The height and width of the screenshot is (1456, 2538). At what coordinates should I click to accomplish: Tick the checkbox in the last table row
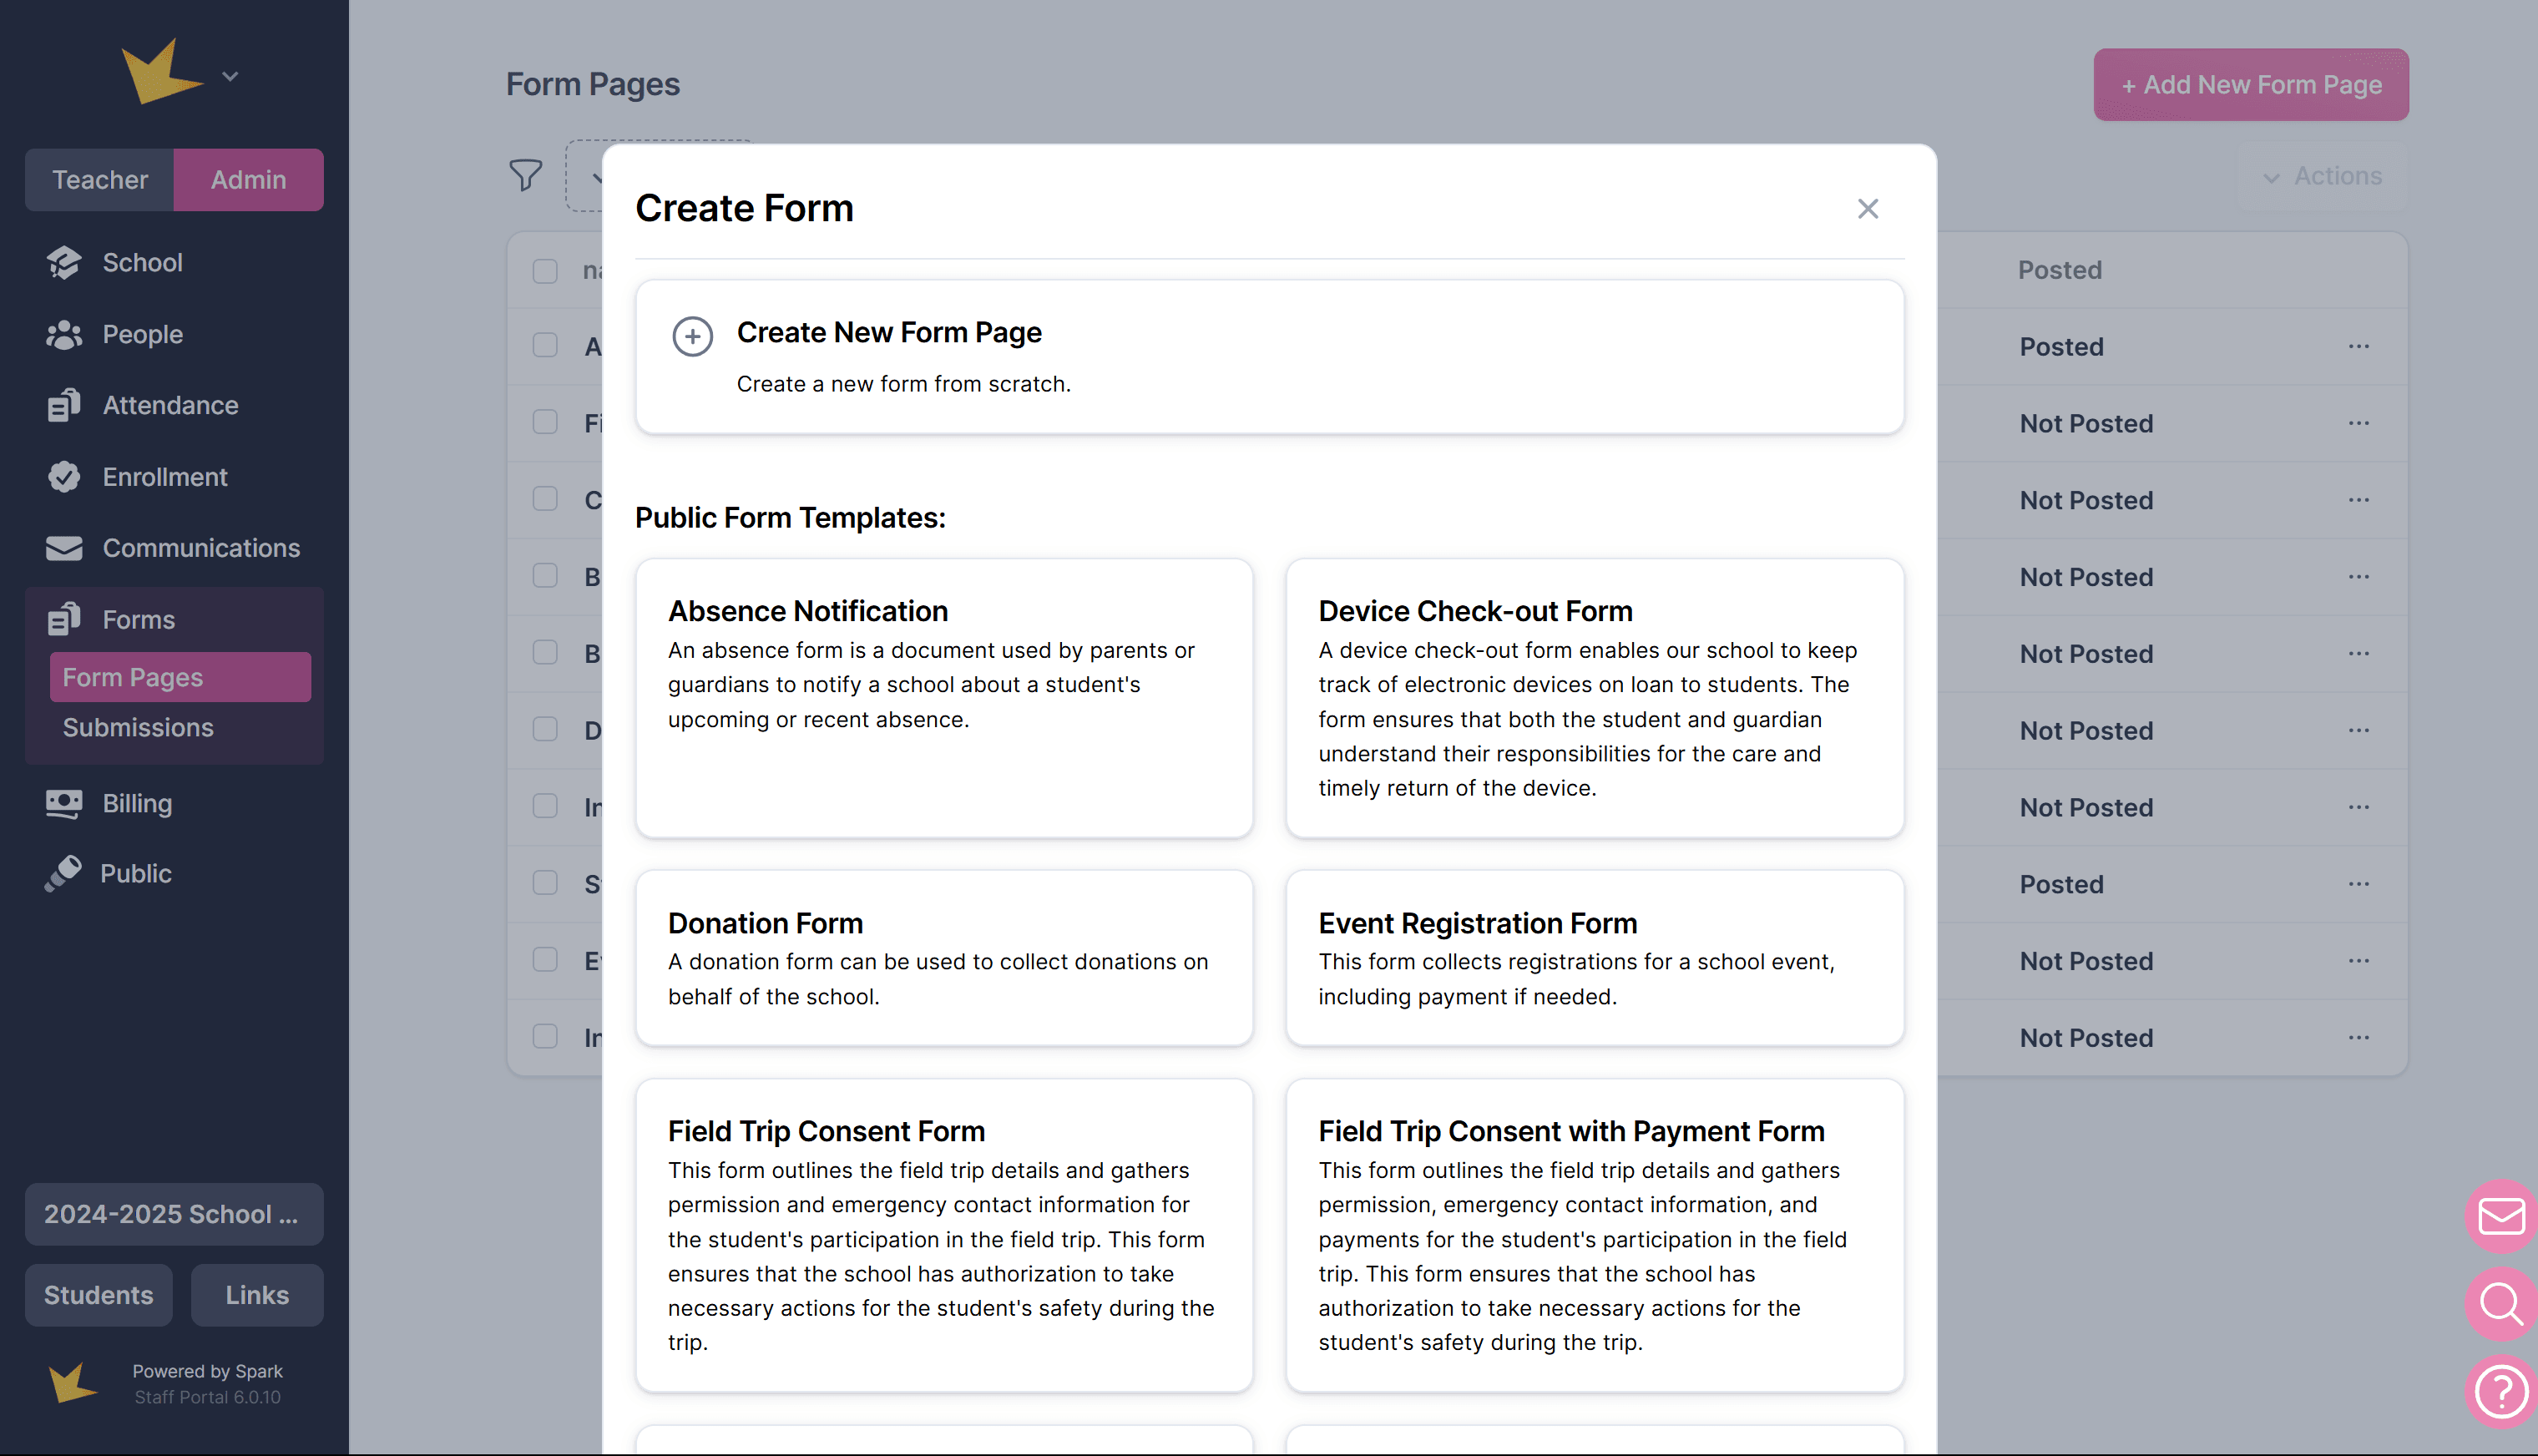(x=545, y=1037)
